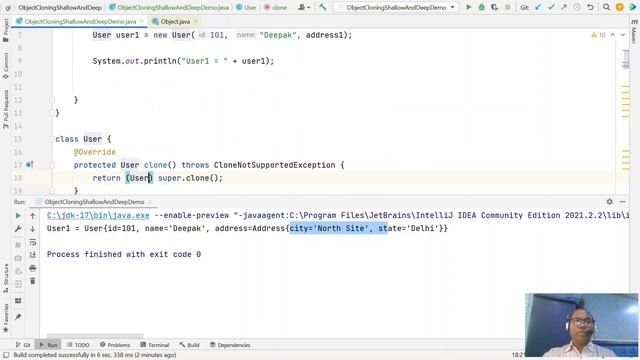Viewport: 640px width, 360px height.
Task: Switch to Object.java editor tab
Action: [x=175, y=21]
